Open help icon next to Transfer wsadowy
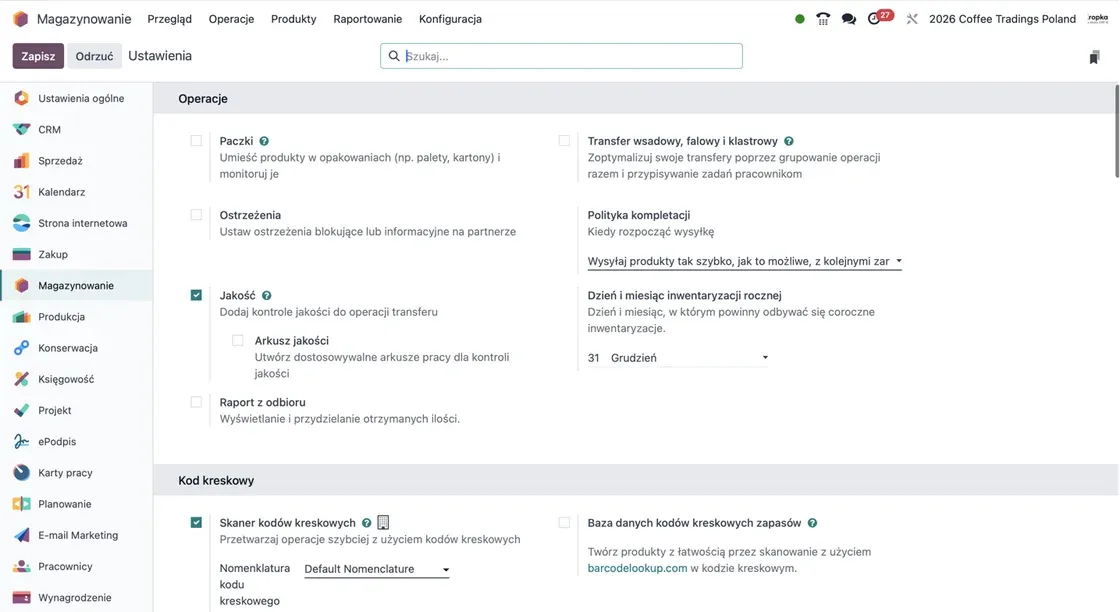This screenshot has width=1120, height=612. pos(789,141)
